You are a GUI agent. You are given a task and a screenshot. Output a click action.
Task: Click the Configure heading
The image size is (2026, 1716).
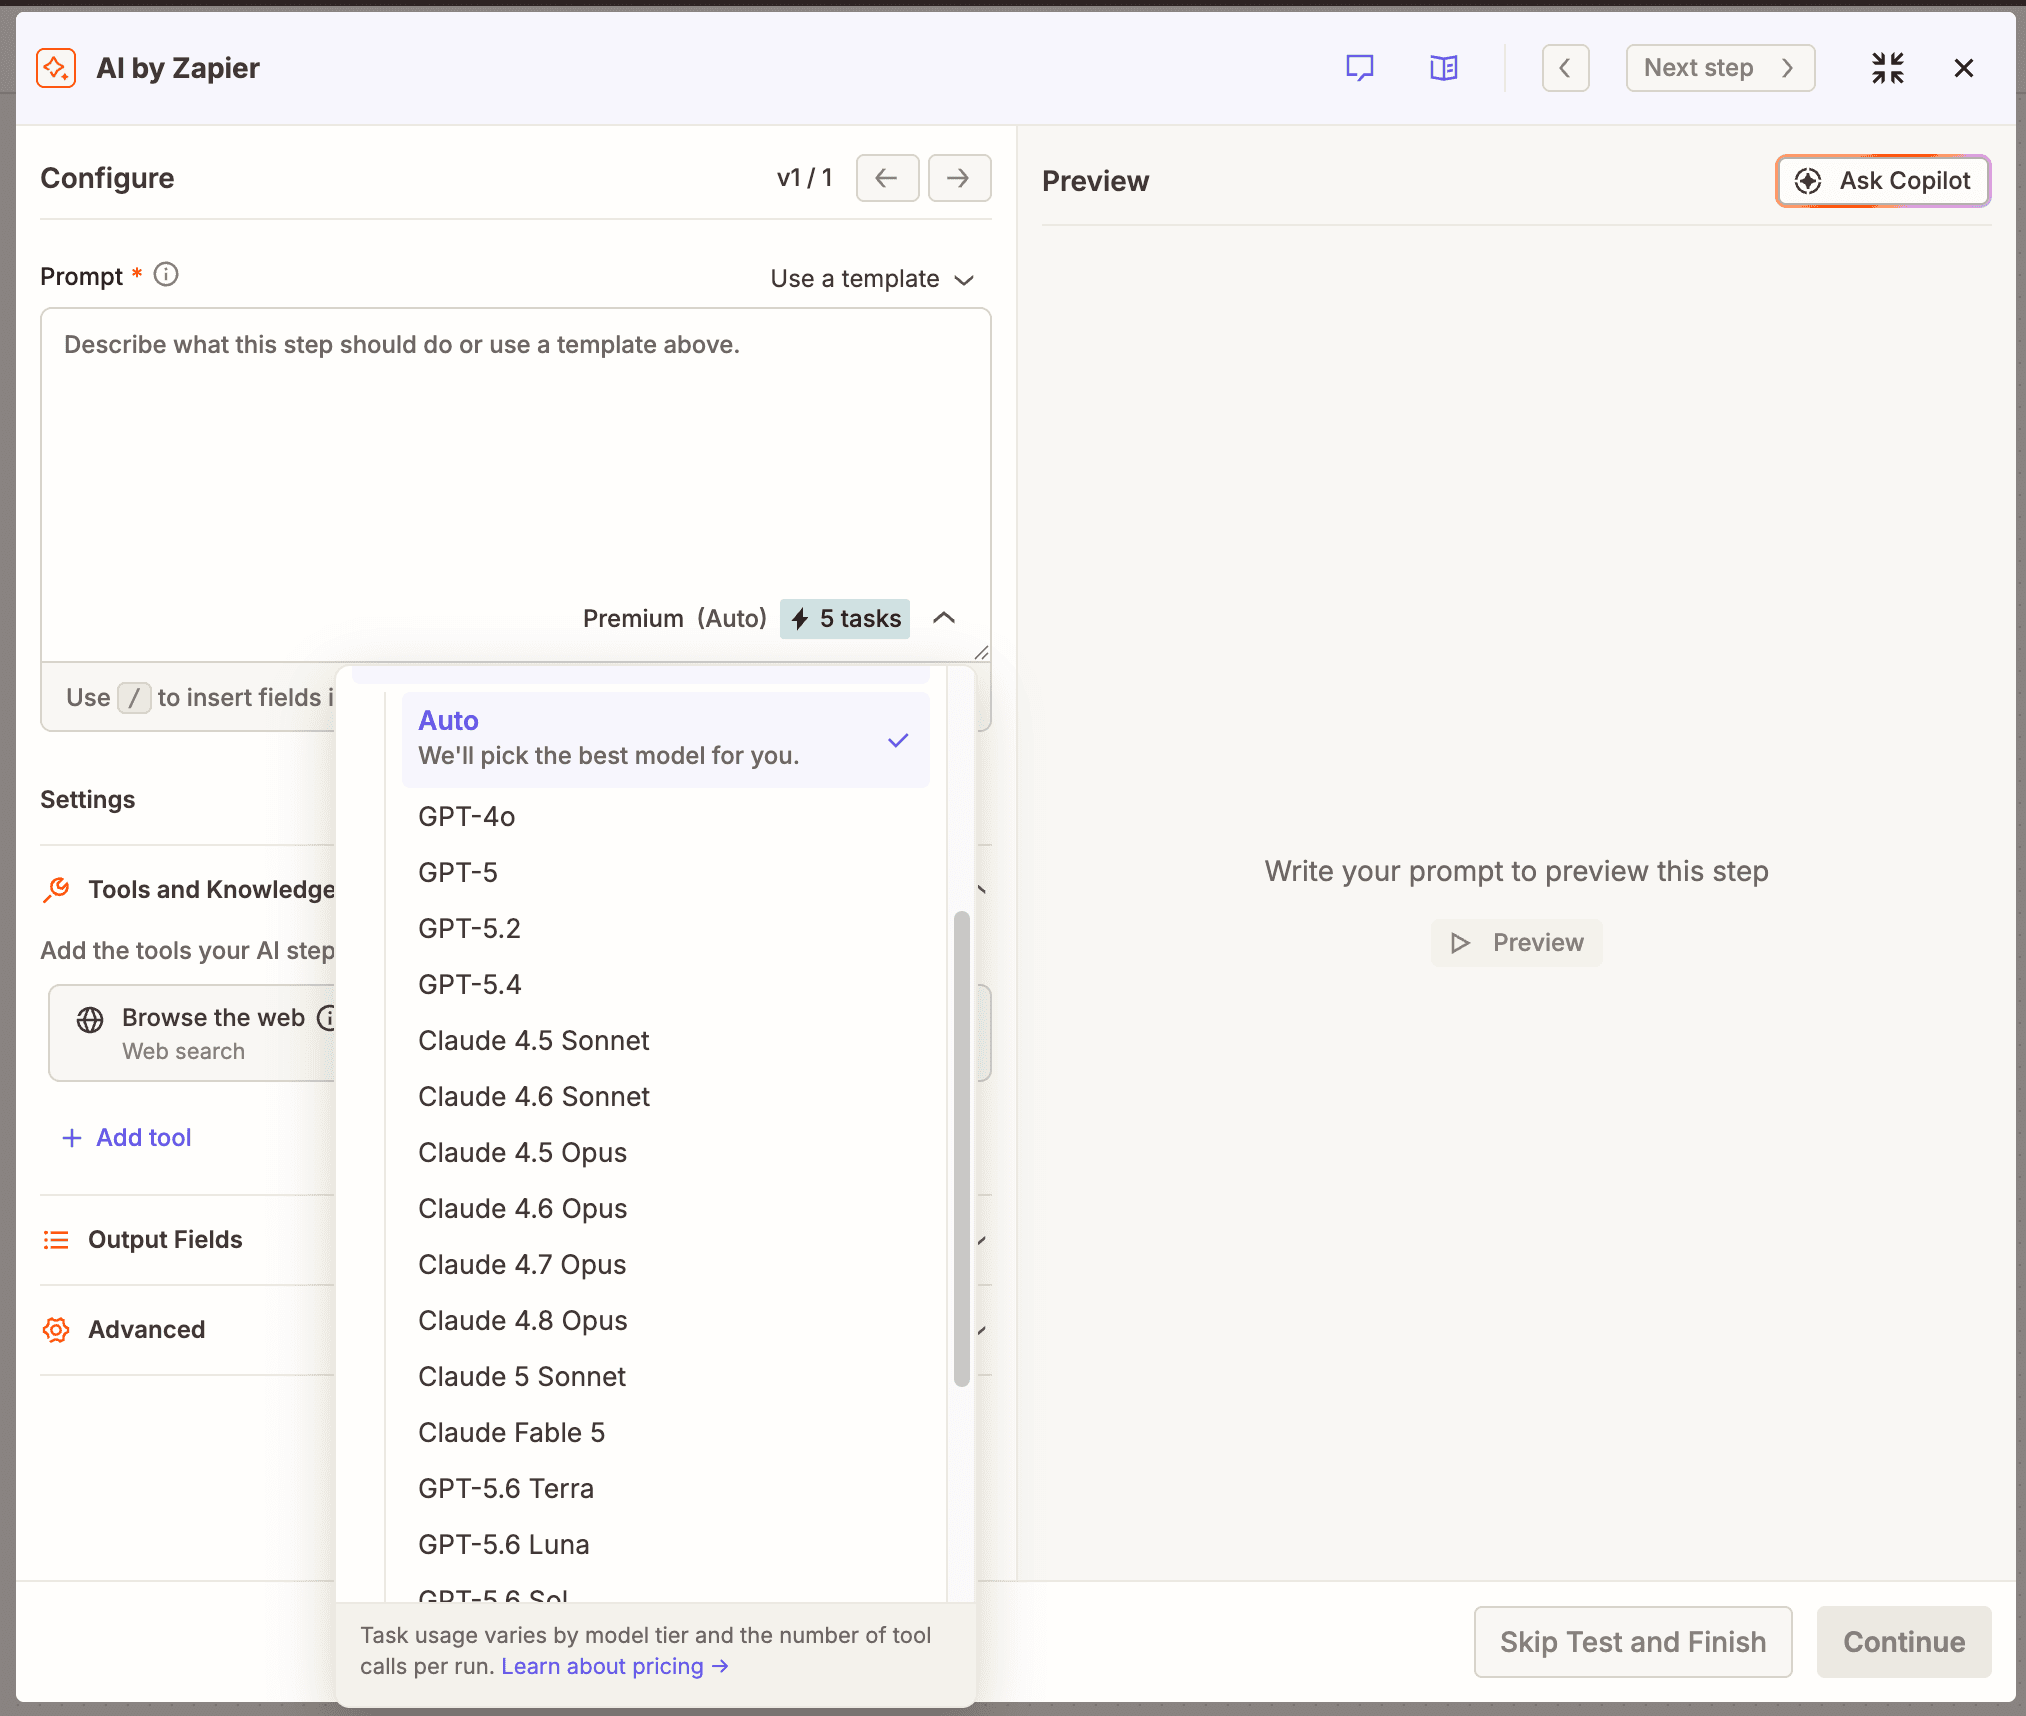pyautogui.click(x=107, y=178)
